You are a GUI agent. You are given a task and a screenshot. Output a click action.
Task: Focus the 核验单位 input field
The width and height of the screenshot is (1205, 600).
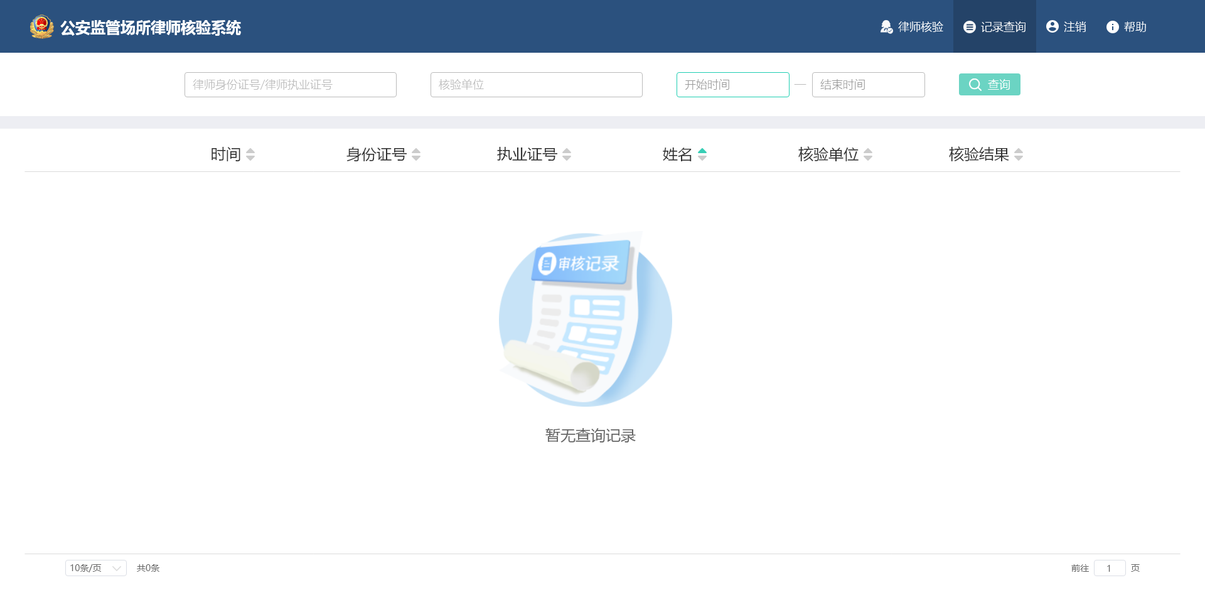536,85
